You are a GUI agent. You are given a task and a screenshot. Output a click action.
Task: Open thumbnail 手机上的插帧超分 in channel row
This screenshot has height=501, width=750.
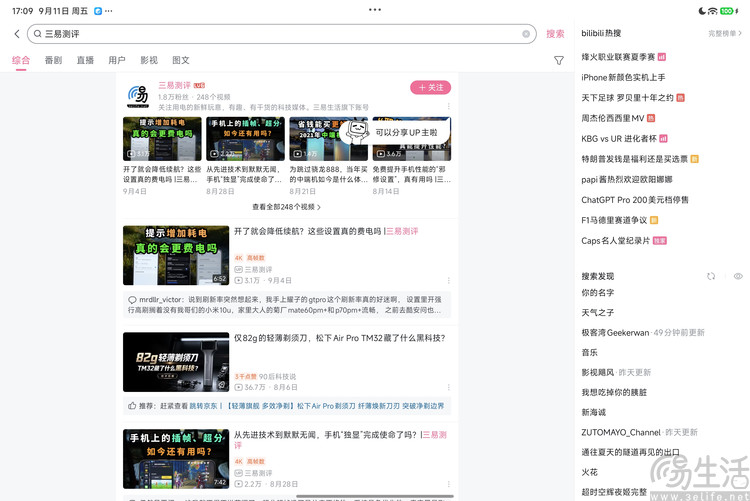point(245,139)
